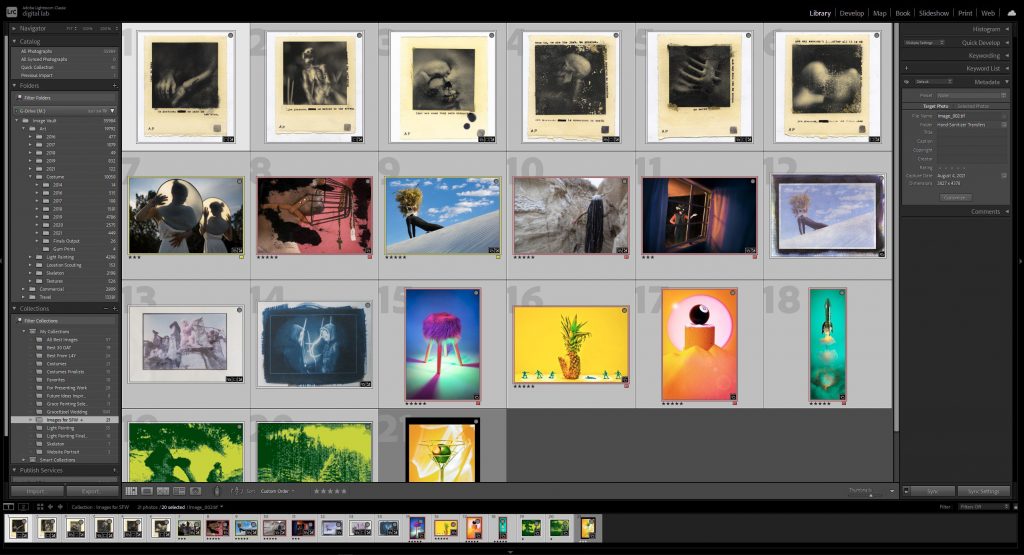The width and height of the screenshot is (1024, 555).
Task: Open the metadata Preset dropdown
Action: point(972,95)
